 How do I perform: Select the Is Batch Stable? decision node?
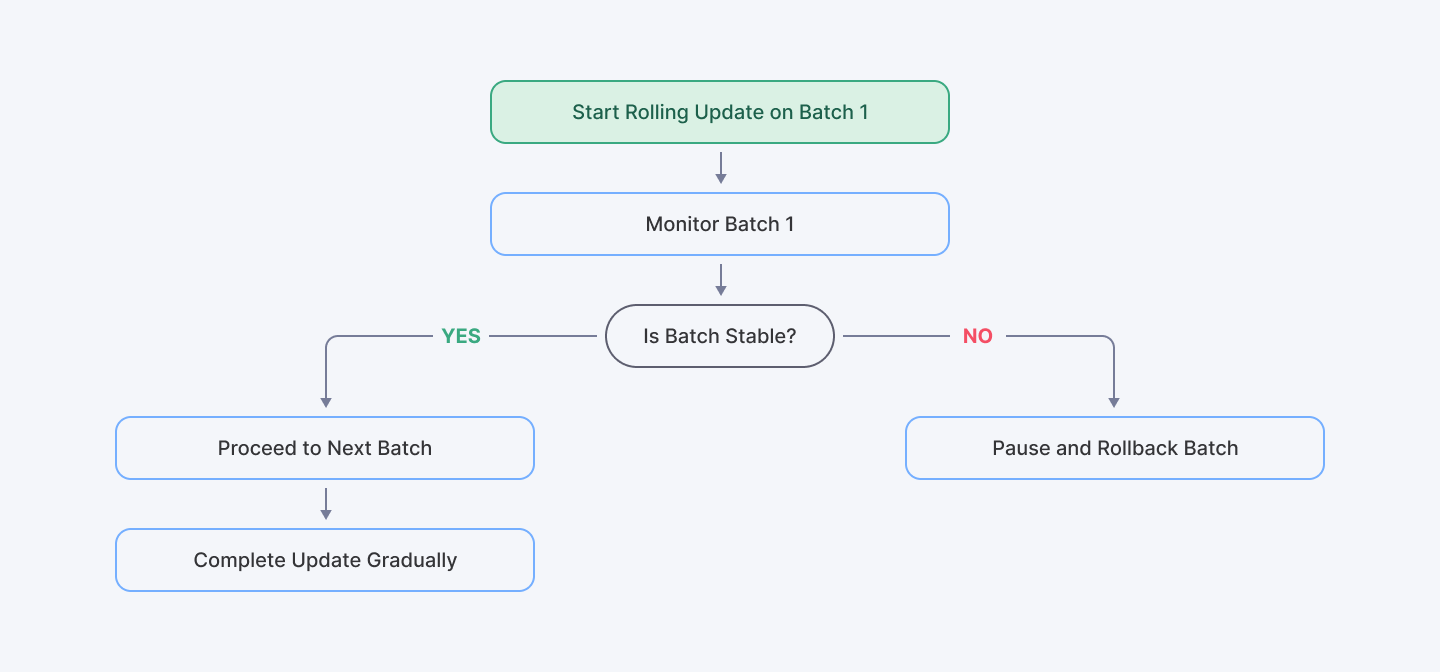719,336
